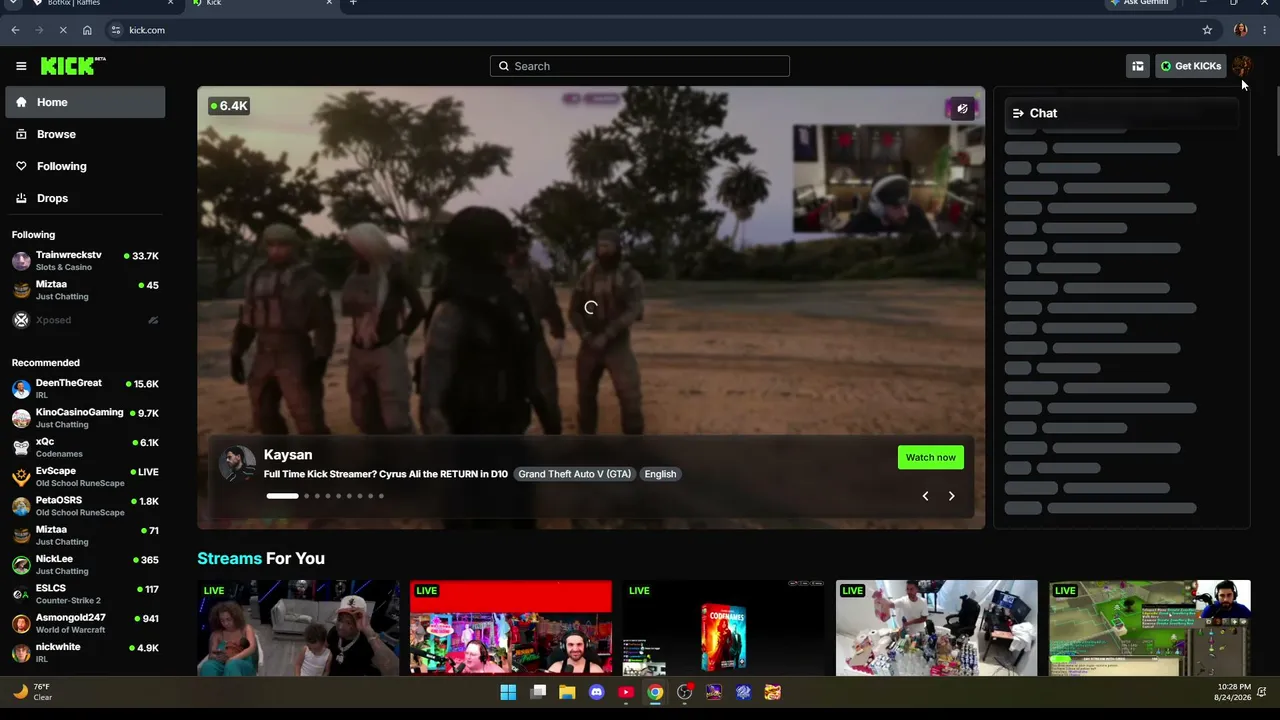
Task: Open the offline Xposed channel
Action: coord(85,320)
